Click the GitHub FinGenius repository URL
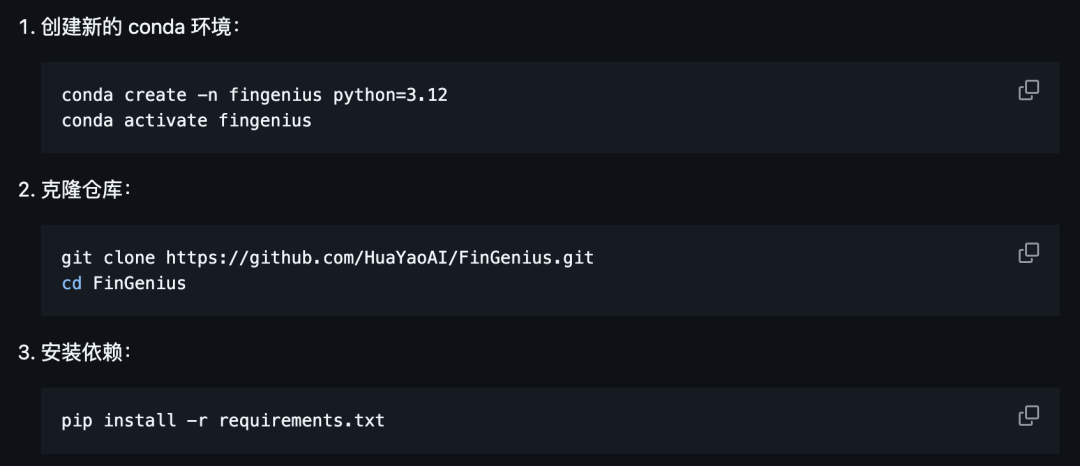This screenshot has height=466, width=1080. (380, 258)
